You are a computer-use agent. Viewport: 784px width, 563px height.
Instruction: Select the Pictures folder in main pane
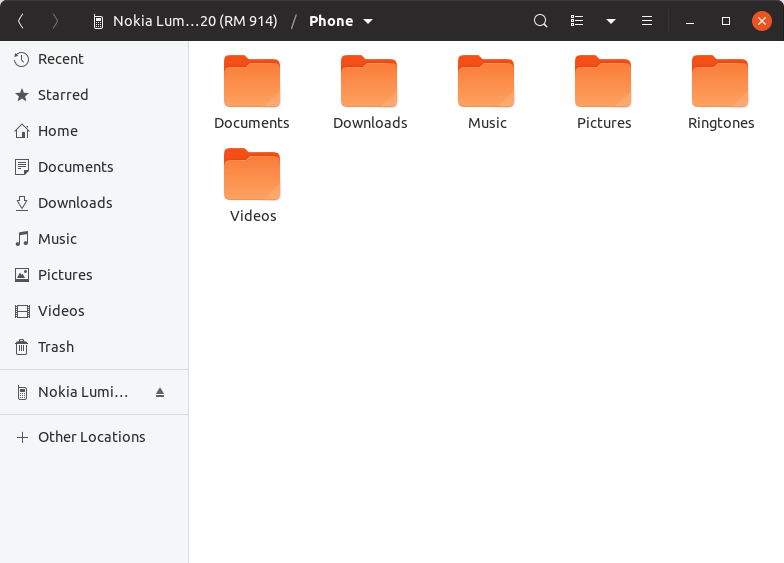point(603,82)
